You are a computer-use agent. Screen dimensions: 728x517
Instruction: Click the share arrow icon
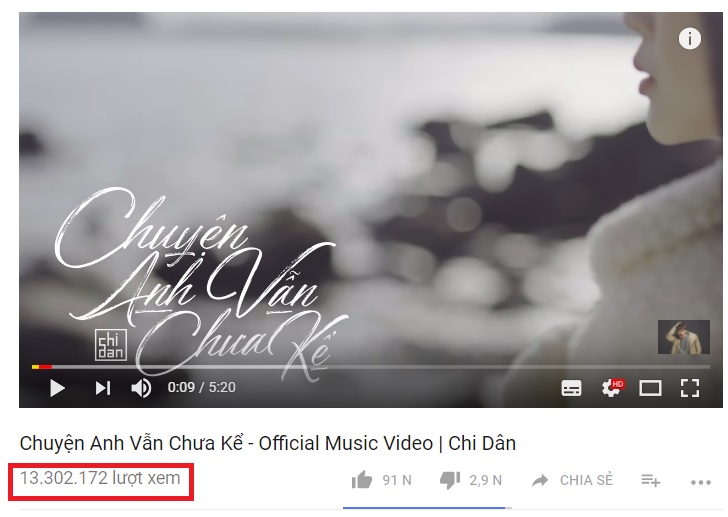(540, 480)
